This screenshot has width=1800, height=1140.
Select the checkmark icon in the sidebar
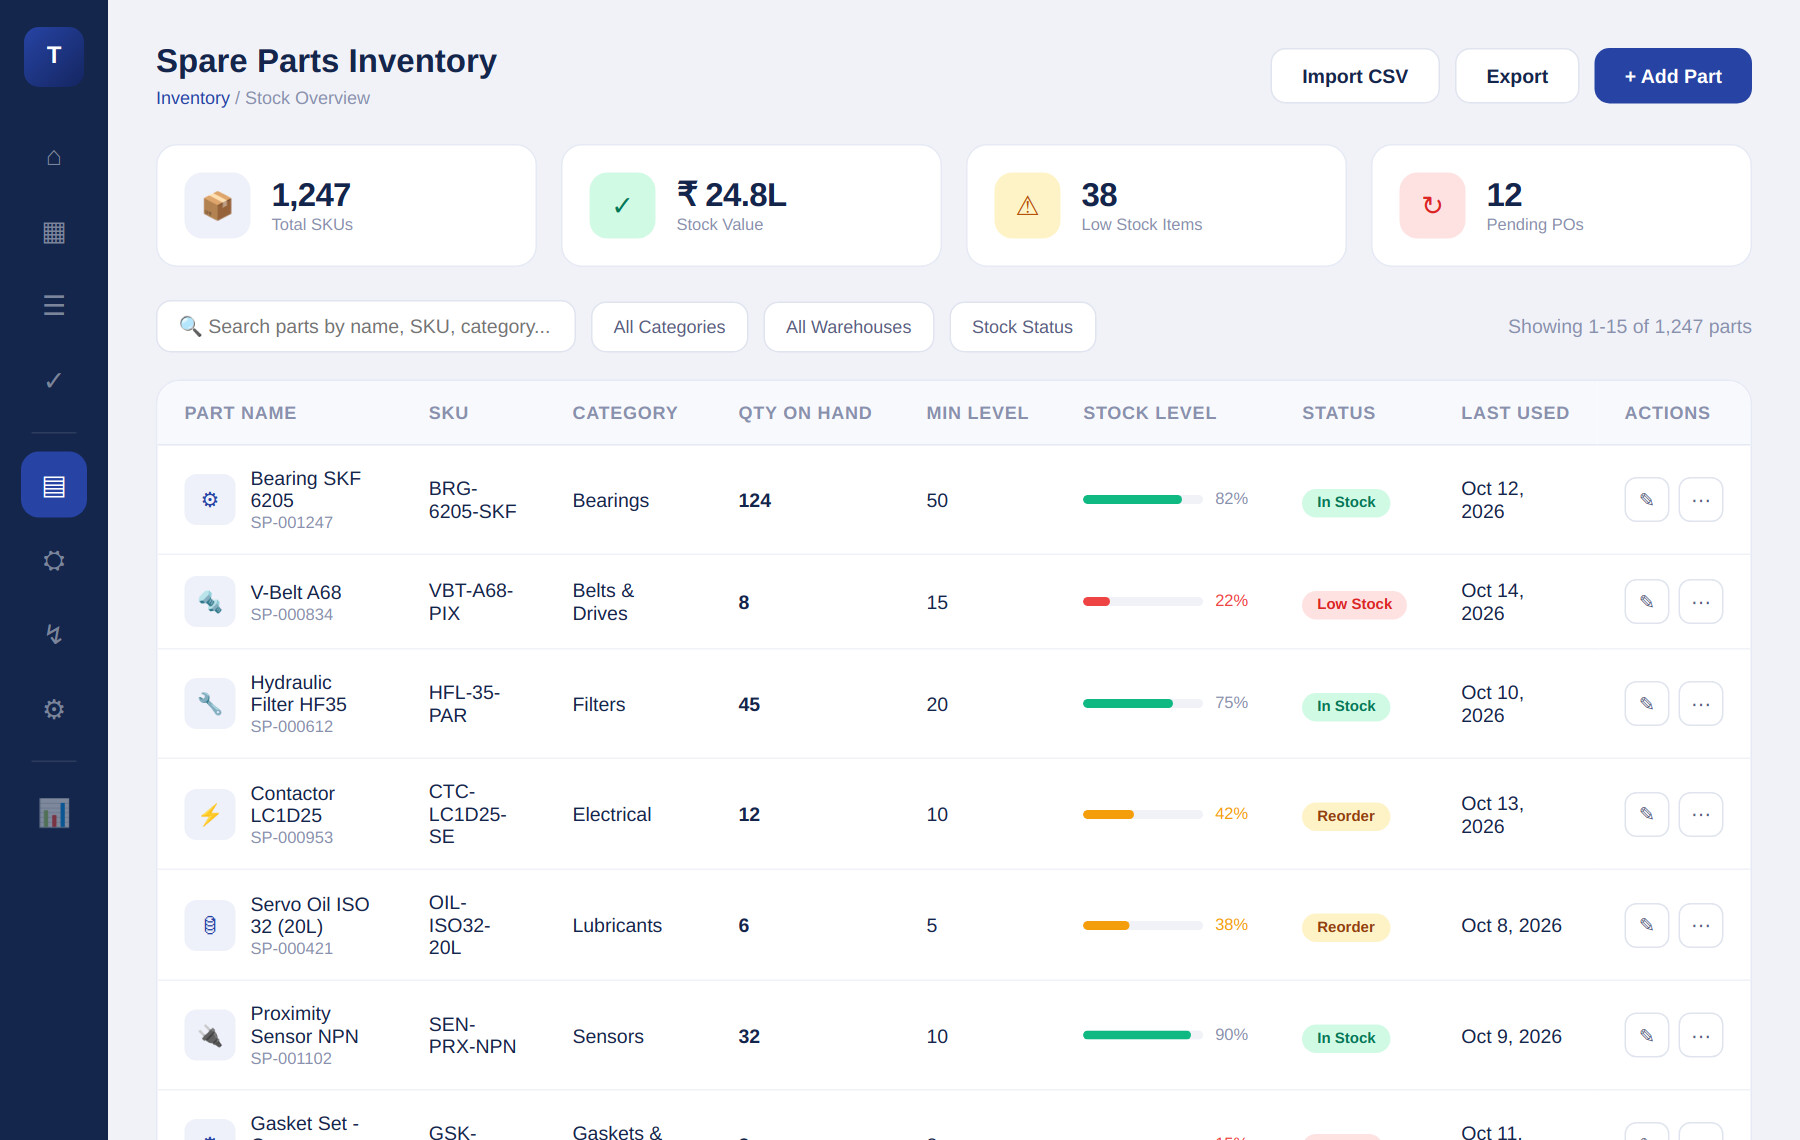[54, 380]
